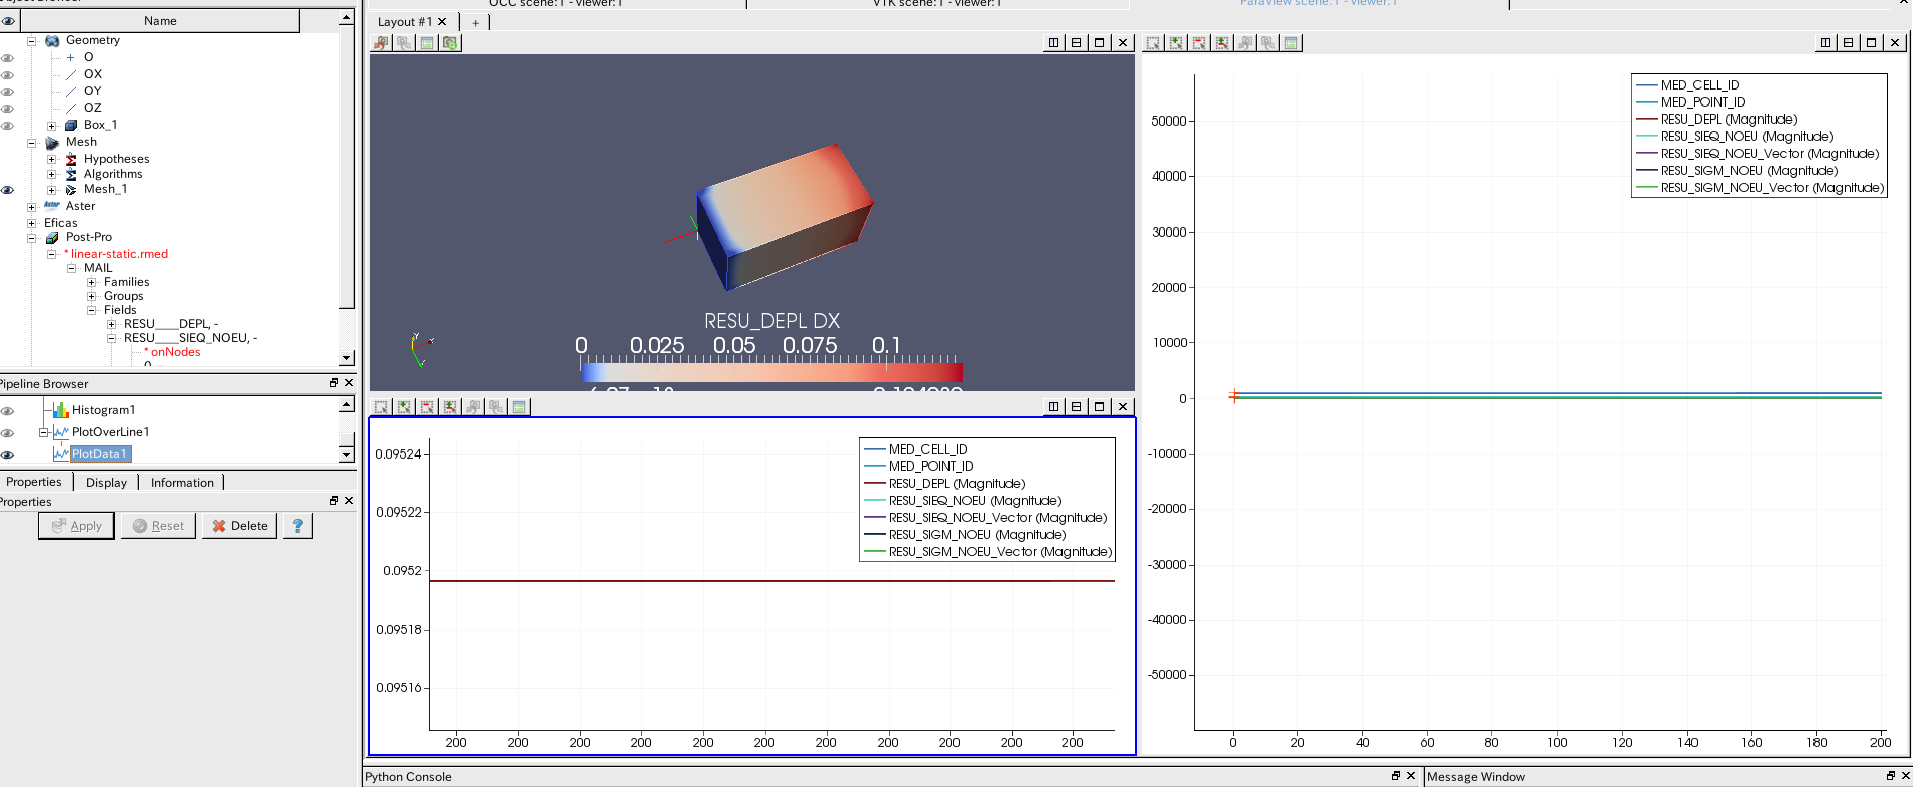Click MED_CELL_ID legend entry in right chart

click(1688, 86)
